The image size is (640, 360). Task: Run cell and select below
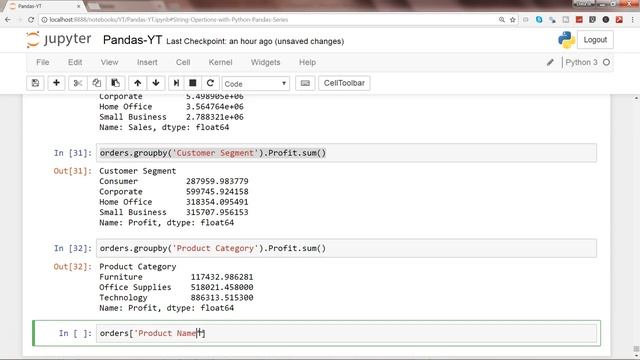(x=176, y=83)
